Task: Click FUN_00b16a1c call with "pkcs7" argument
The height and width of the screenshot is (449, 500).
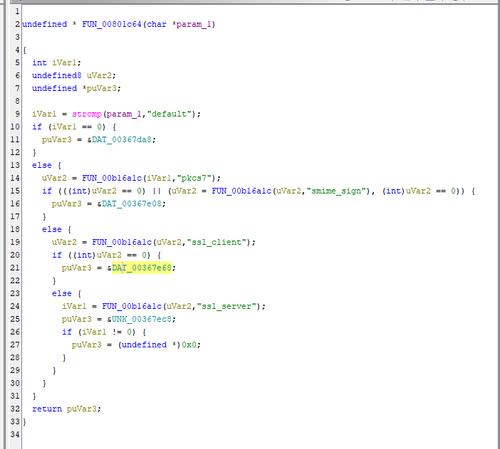Action: [x=112, y=178]
